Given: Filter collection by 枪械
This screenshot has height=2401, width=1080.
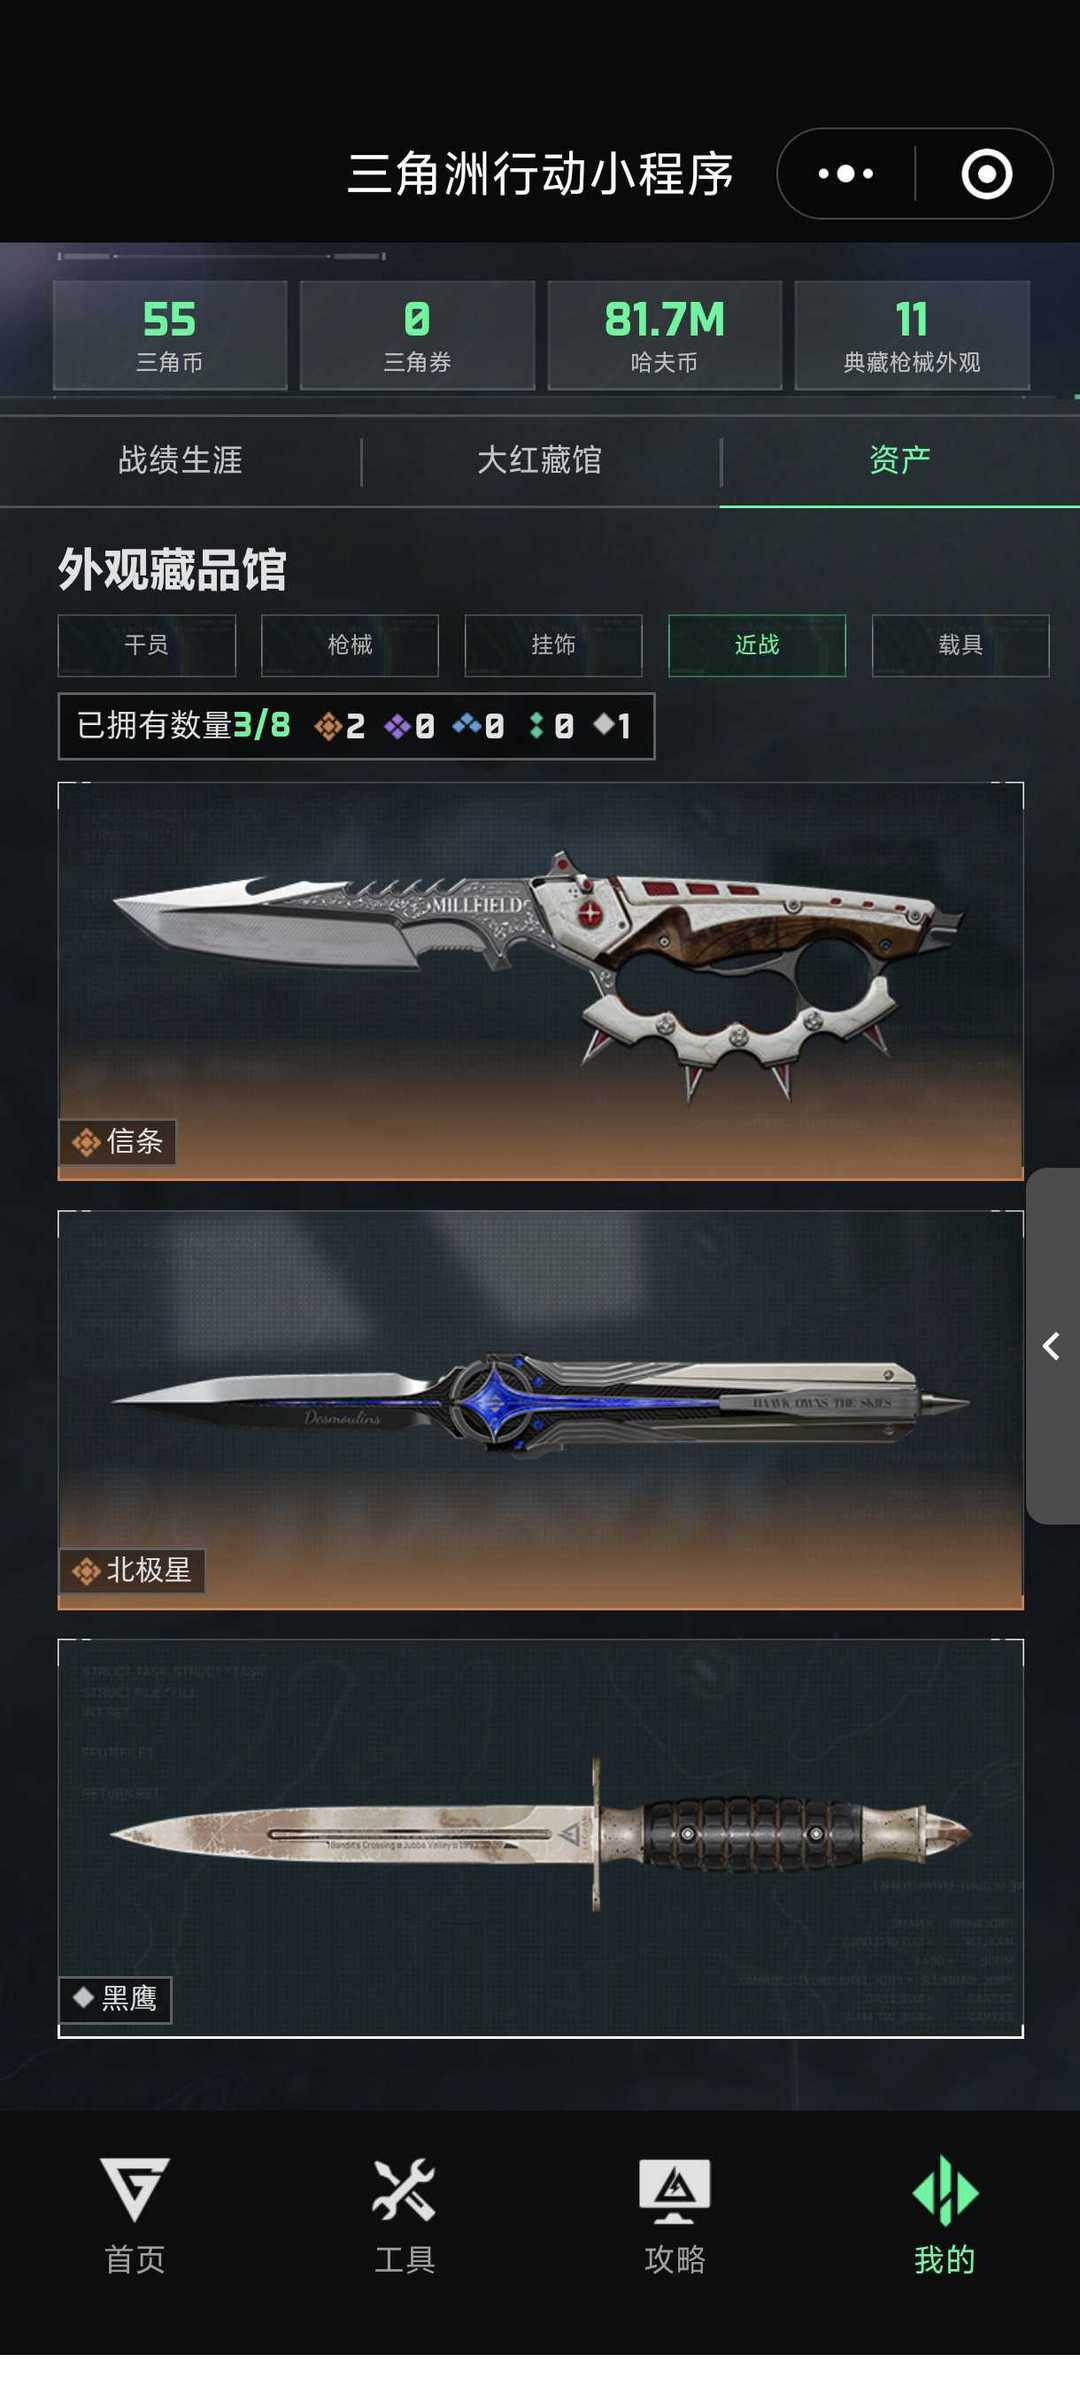Looking at the screenshot, I should pos(350,645).
